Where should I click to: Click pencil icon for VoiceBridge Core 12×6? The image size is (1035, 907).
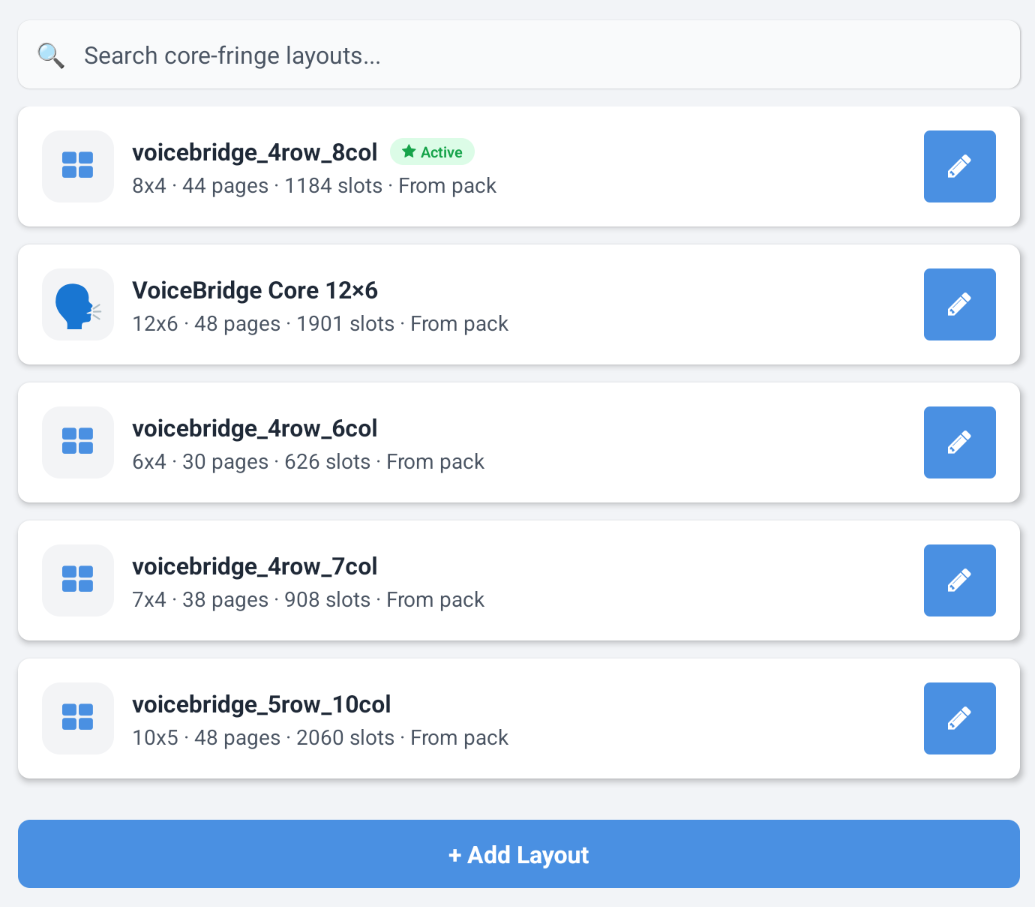pos(959,304)
